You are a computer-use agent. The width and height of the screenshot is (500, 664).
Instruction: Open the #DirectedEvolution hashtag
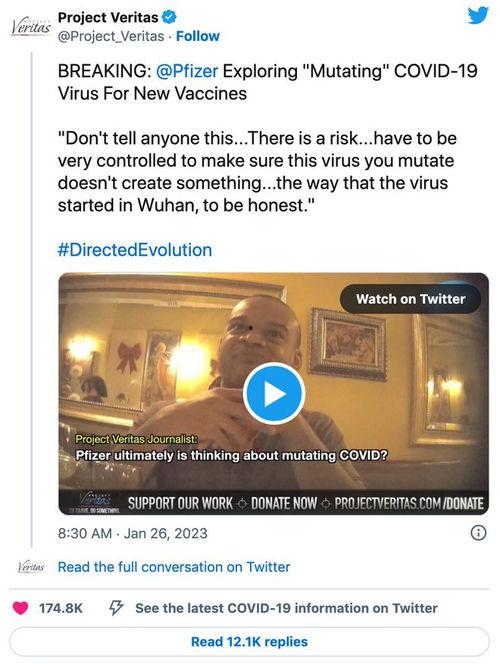click(x=135, y=250)
